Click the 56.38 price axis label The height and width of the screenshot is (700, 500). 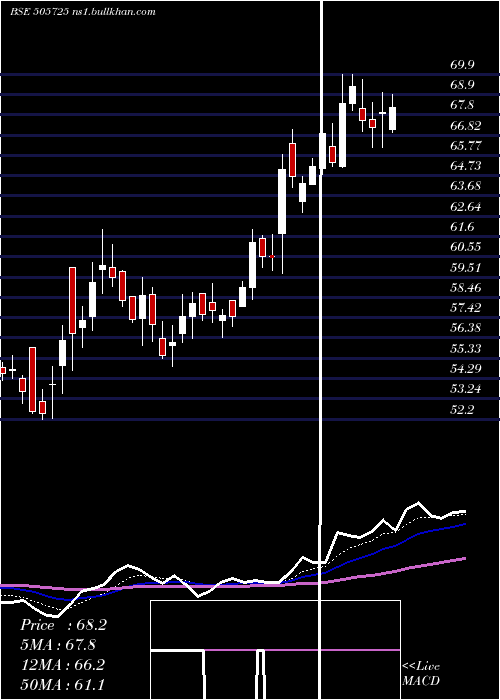pos(466,328)
